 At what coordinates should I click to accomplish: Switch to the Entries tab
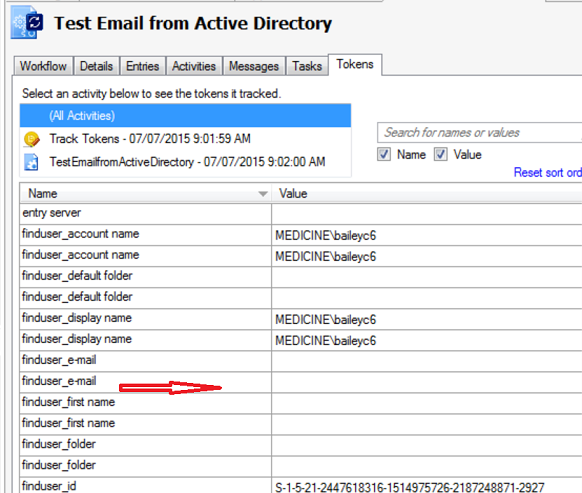[143, 66]
